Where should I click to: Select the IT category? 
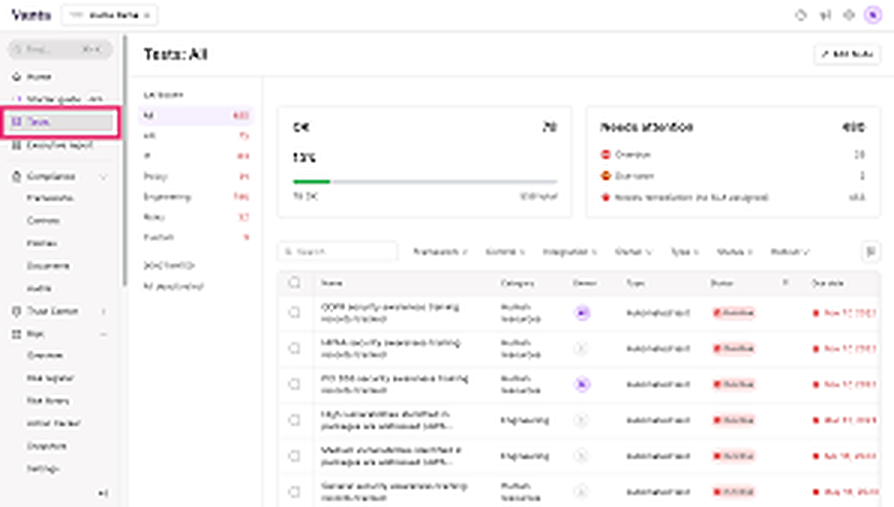pos(196,156)
